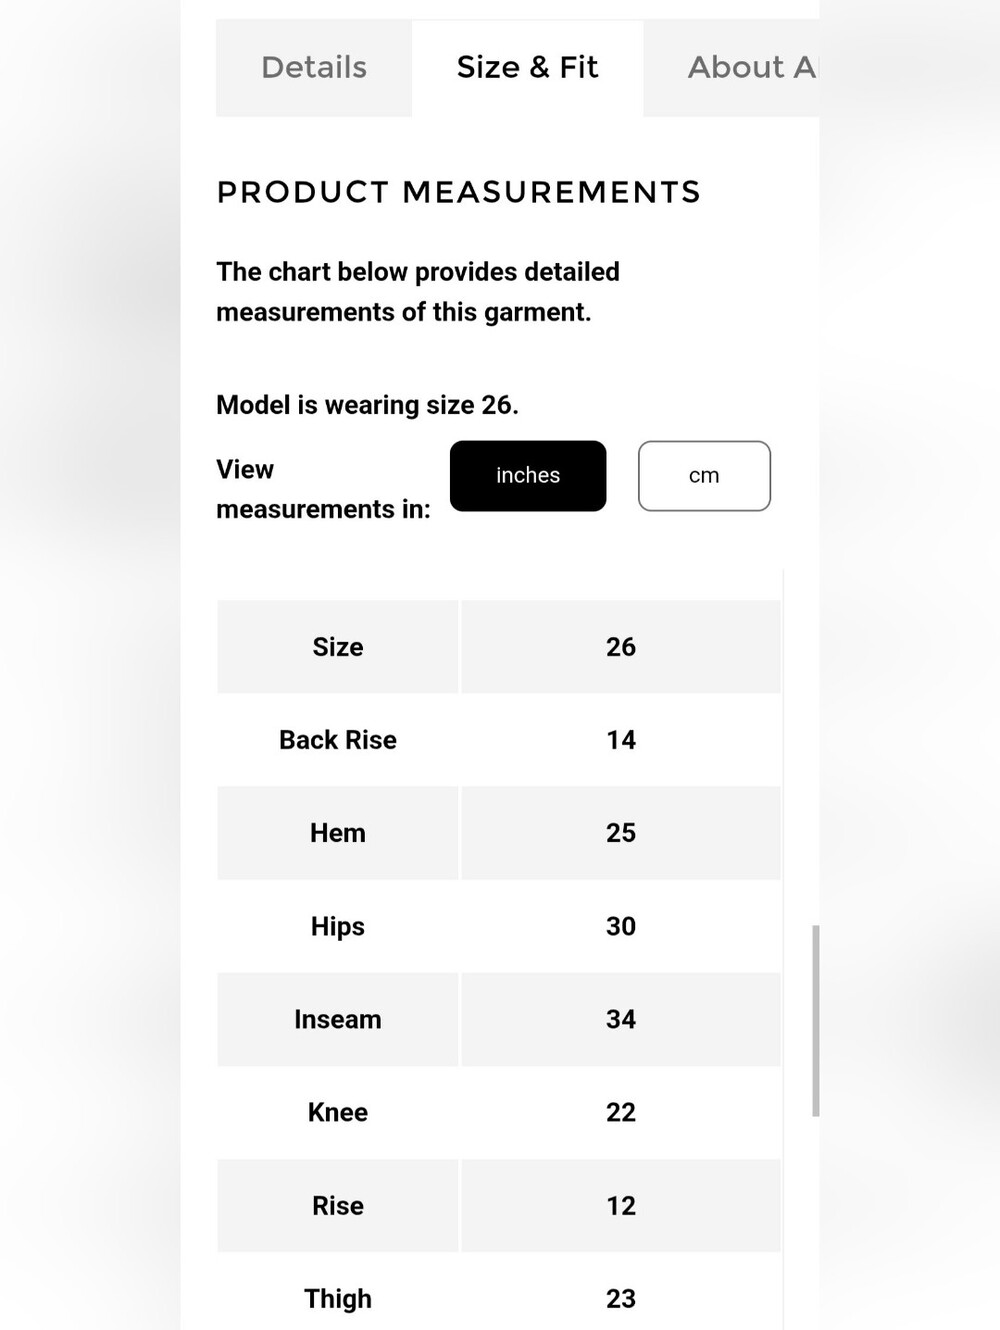The image size is (1000, 1330).
Task: Click the Knee row label
Action: [x=338, y=1113]
